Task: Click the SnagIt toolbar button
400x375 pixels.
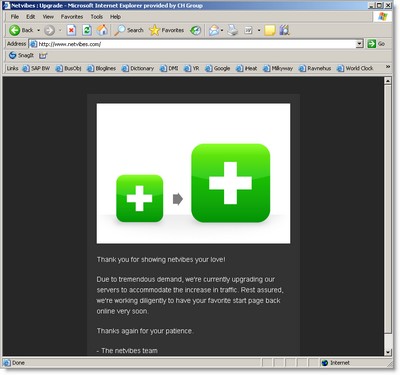Action: point(21,55)
